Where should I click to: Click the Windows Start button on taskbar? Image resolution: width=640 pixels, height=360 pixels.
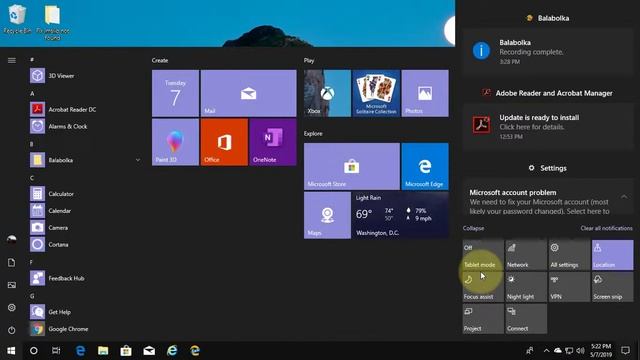11,351
